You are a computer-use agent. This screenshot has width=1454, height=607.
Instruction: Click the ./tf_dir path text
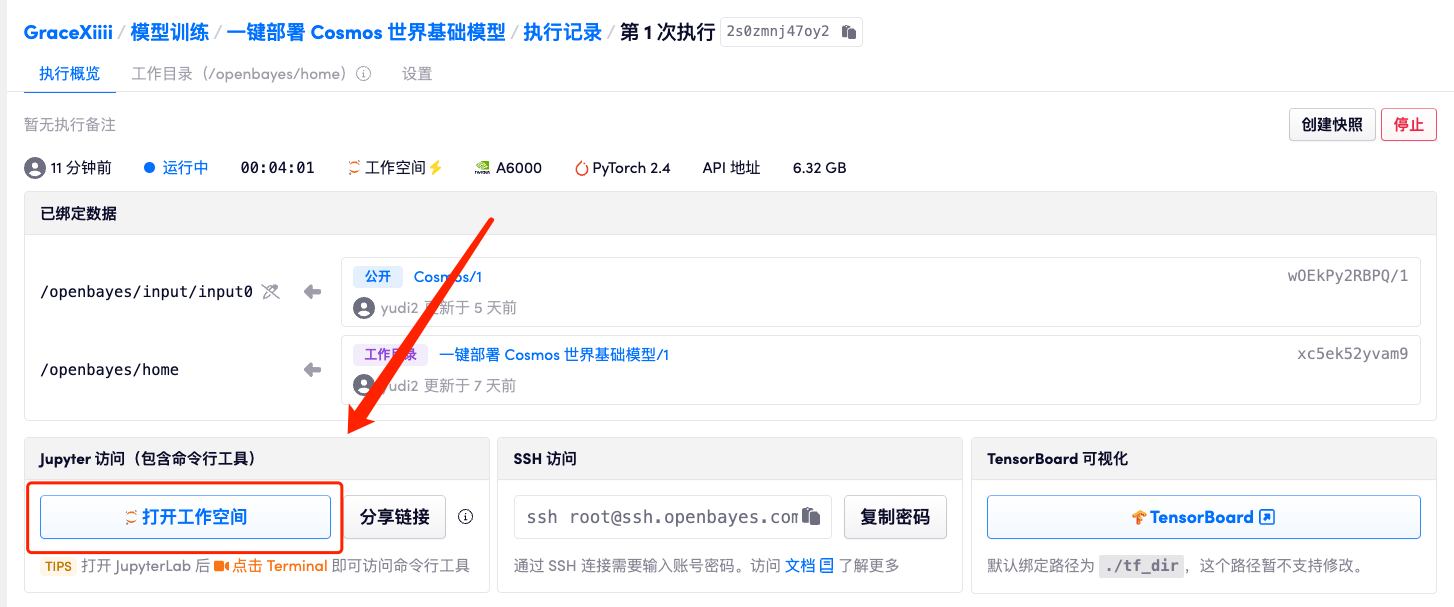tap(1141, 566)
